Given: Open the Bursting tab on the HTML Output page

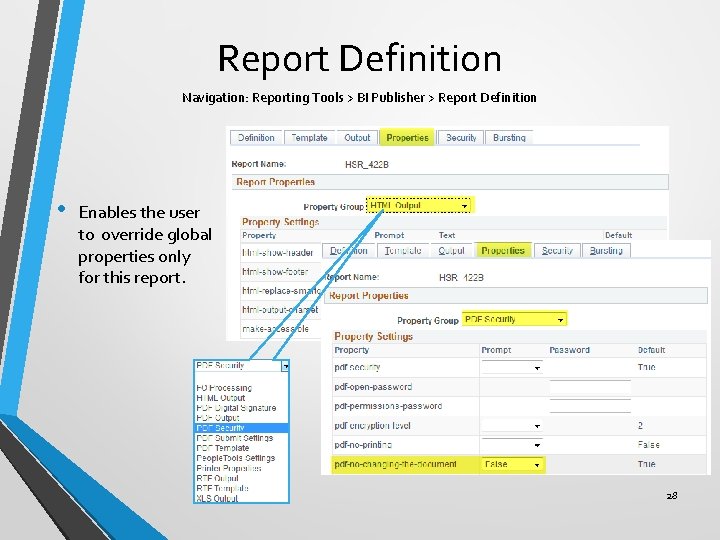Looking at the screenshot, I should pos(509,138).
